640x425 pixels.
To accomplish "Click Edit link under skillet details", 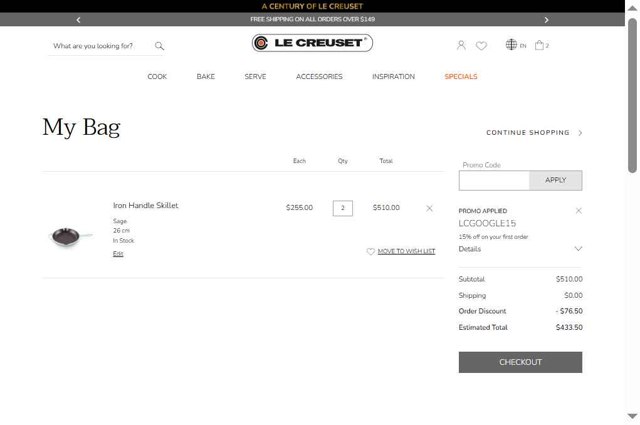I will tap(118, 254).
